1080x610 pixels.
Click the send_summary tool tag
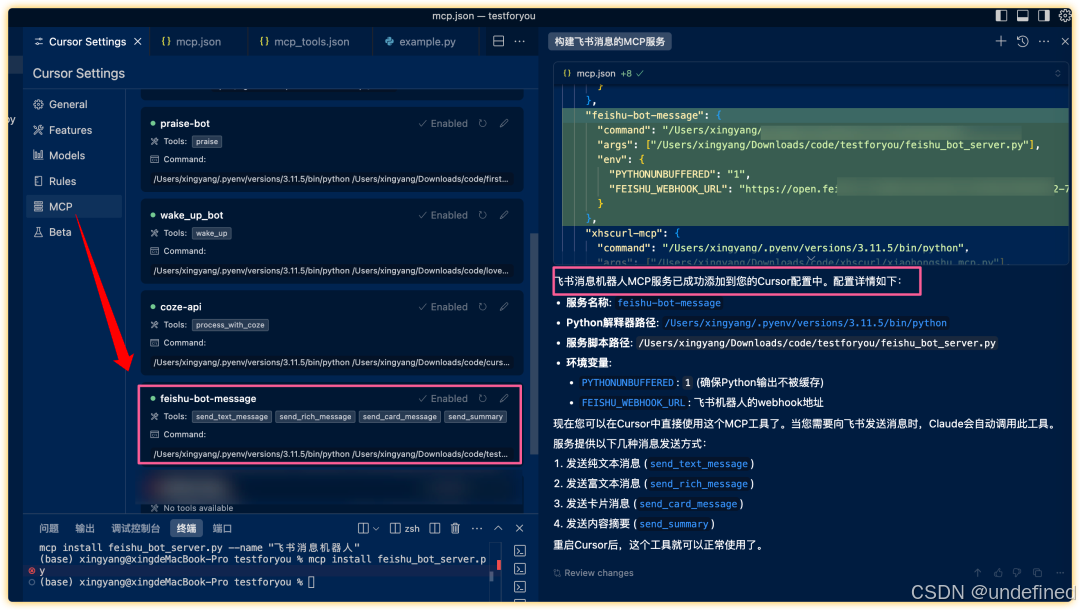475,417
